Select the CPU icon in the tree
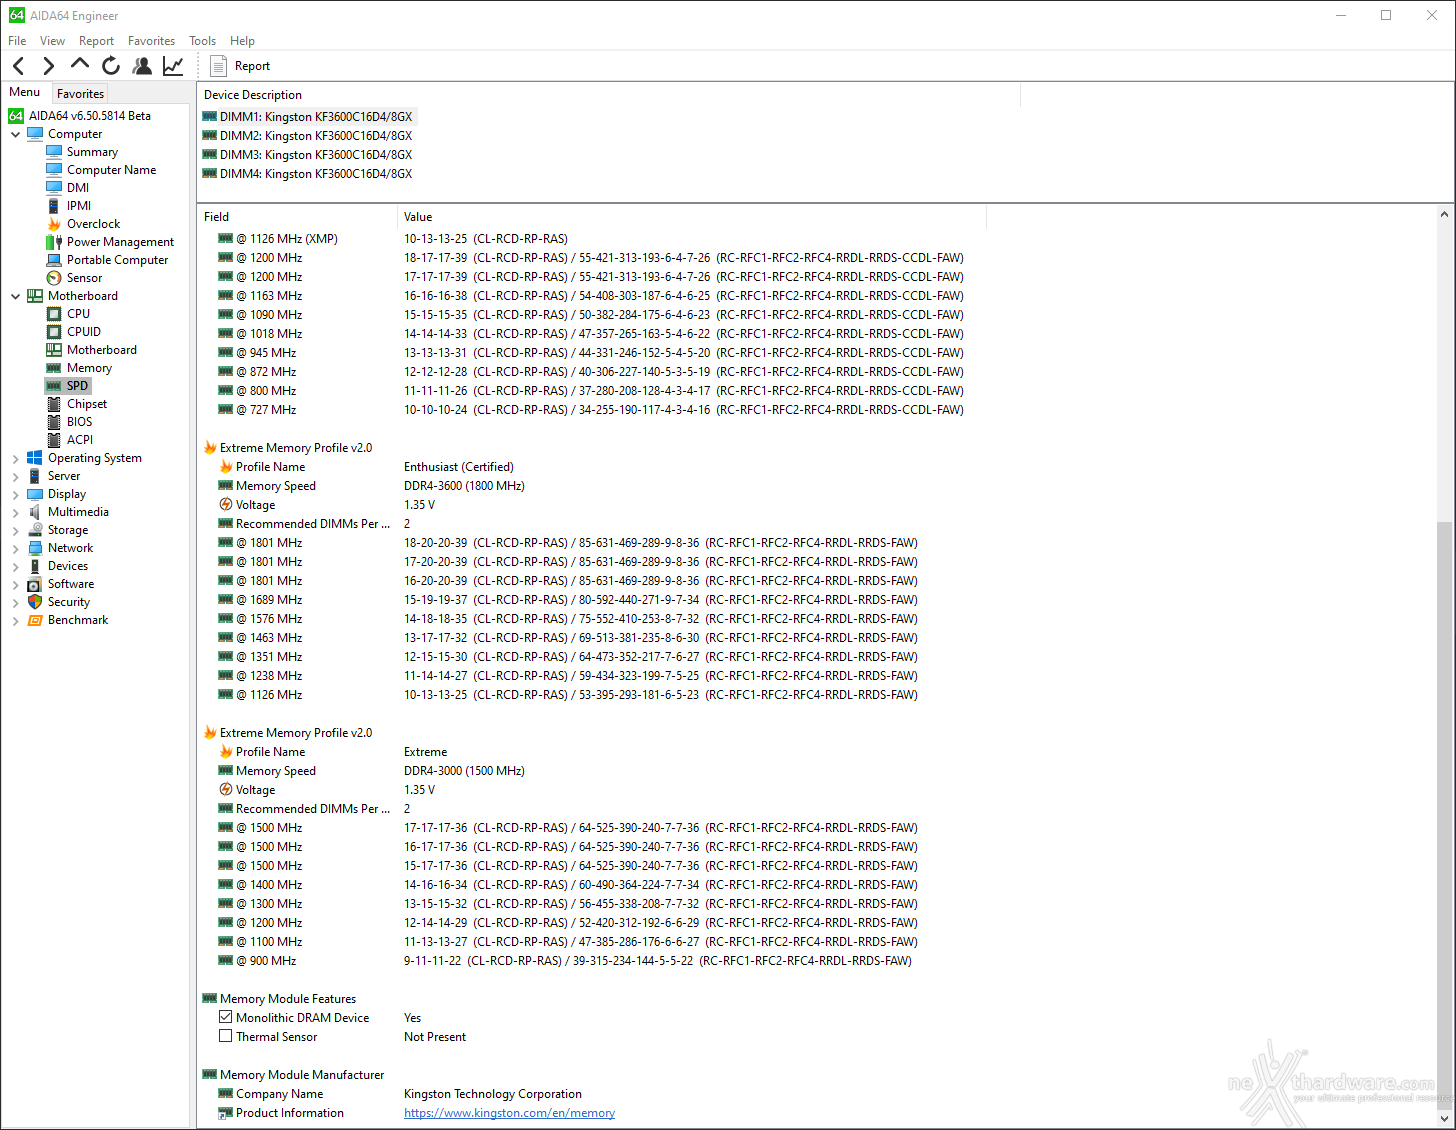The width and height of the screenshot is (1456, 1130). 54,314
